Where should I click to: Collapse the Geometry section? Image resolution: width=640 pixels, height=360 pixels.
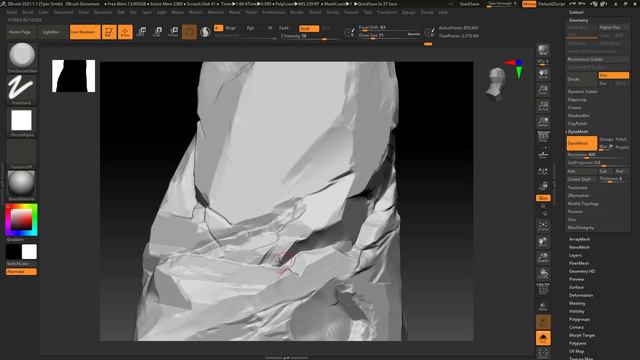coord(578,20)
